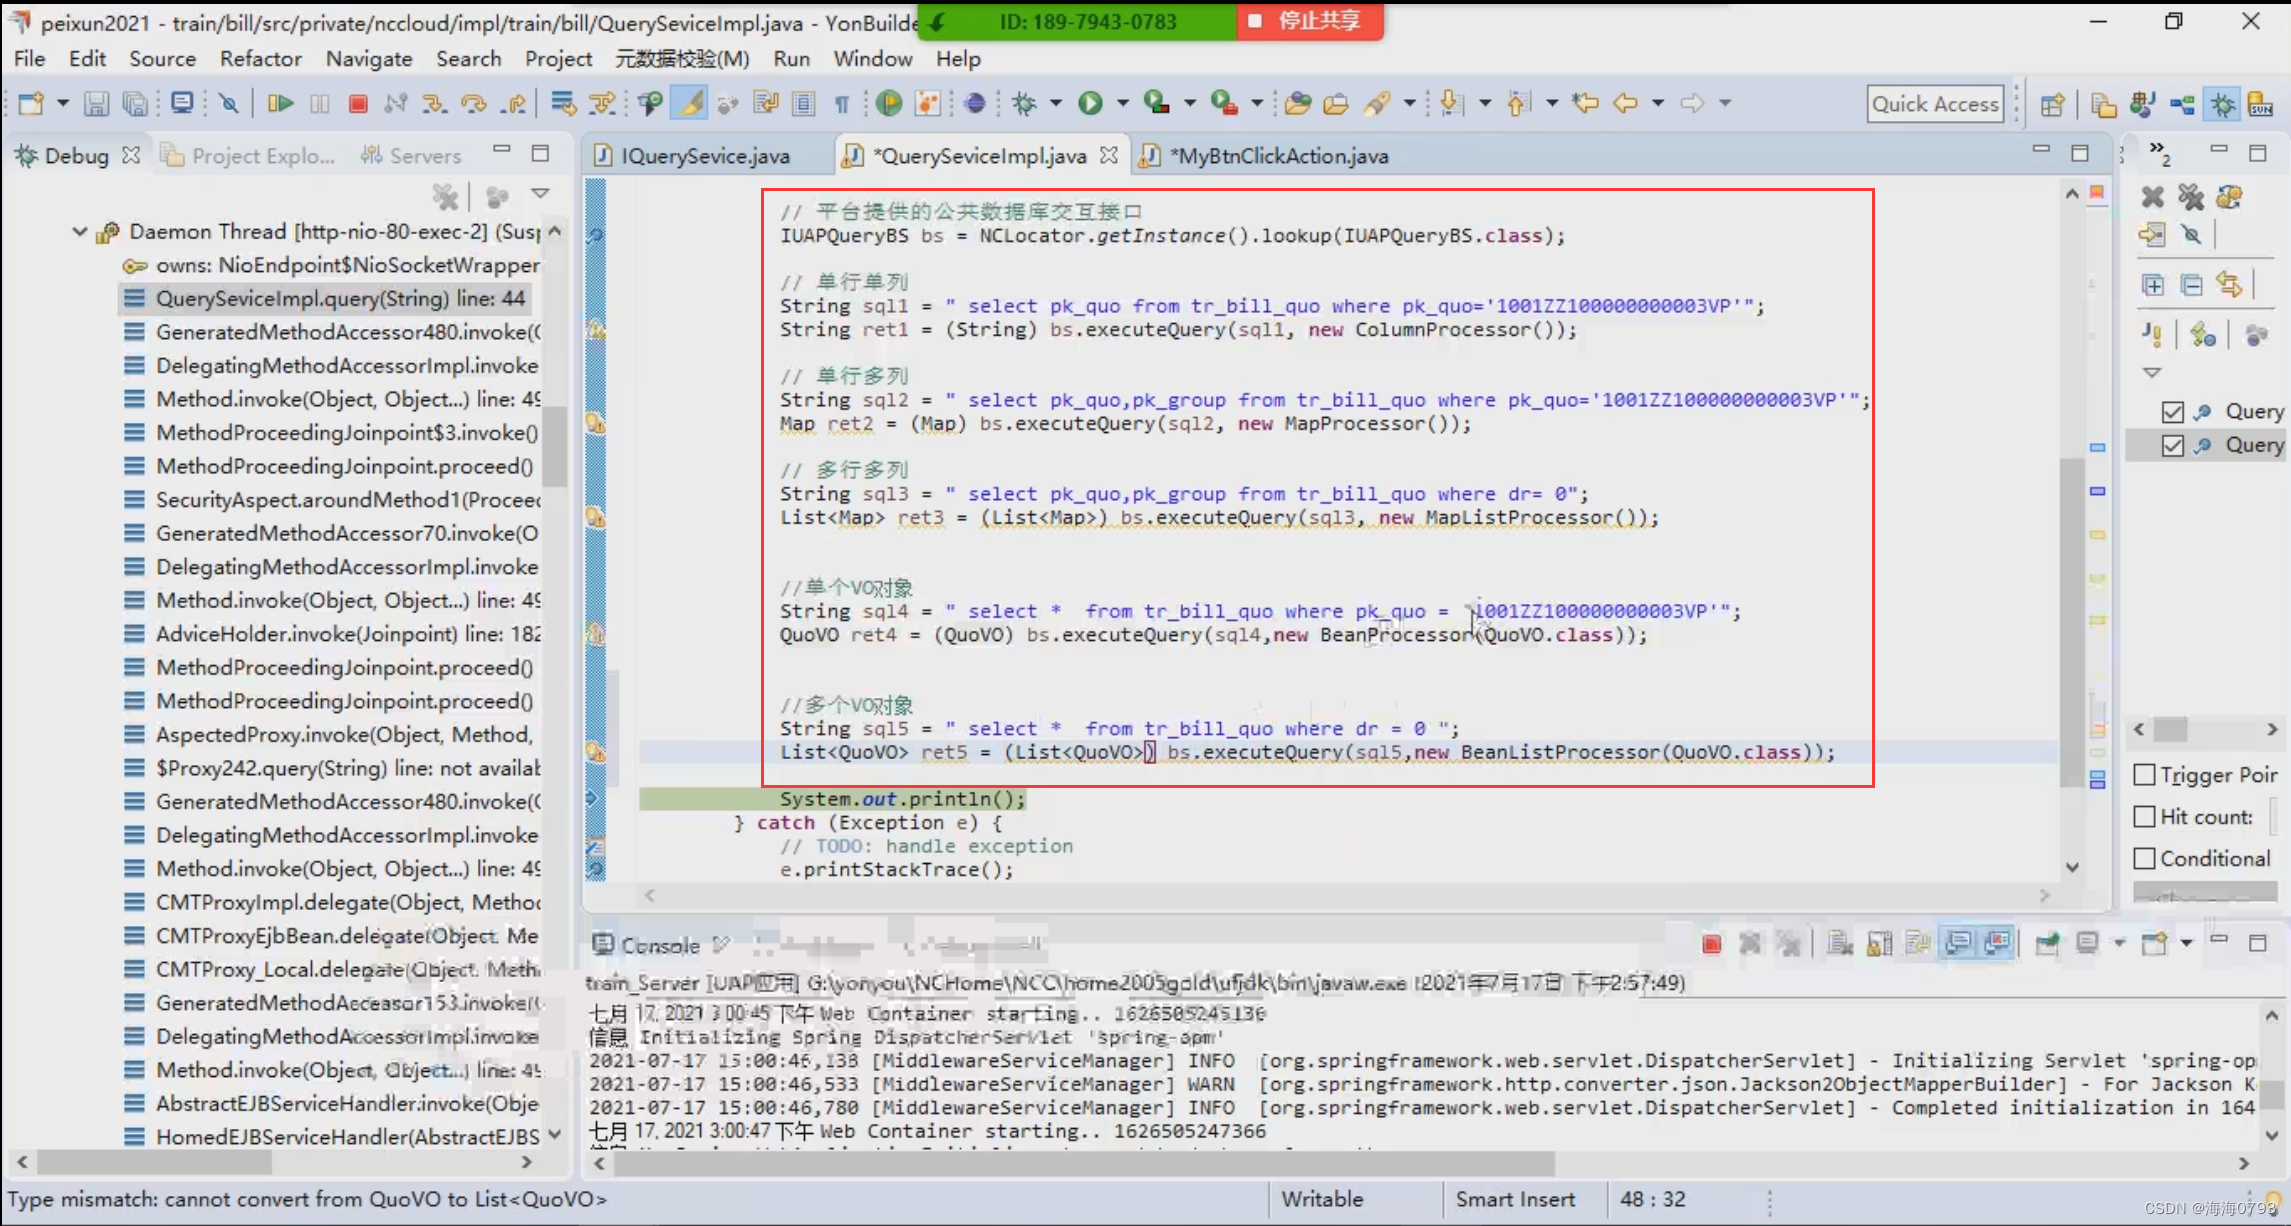Screen dimensions: 2291x1226
Task: Click the Resume debug icon
Action: click(280, 103)
